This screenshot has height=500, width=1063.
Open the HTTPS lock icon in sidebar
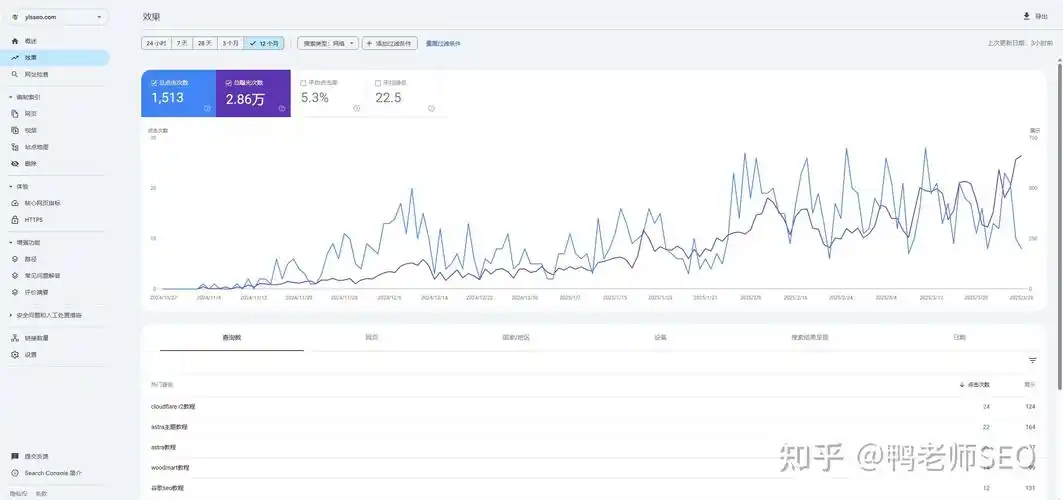(x=14, y=219)
